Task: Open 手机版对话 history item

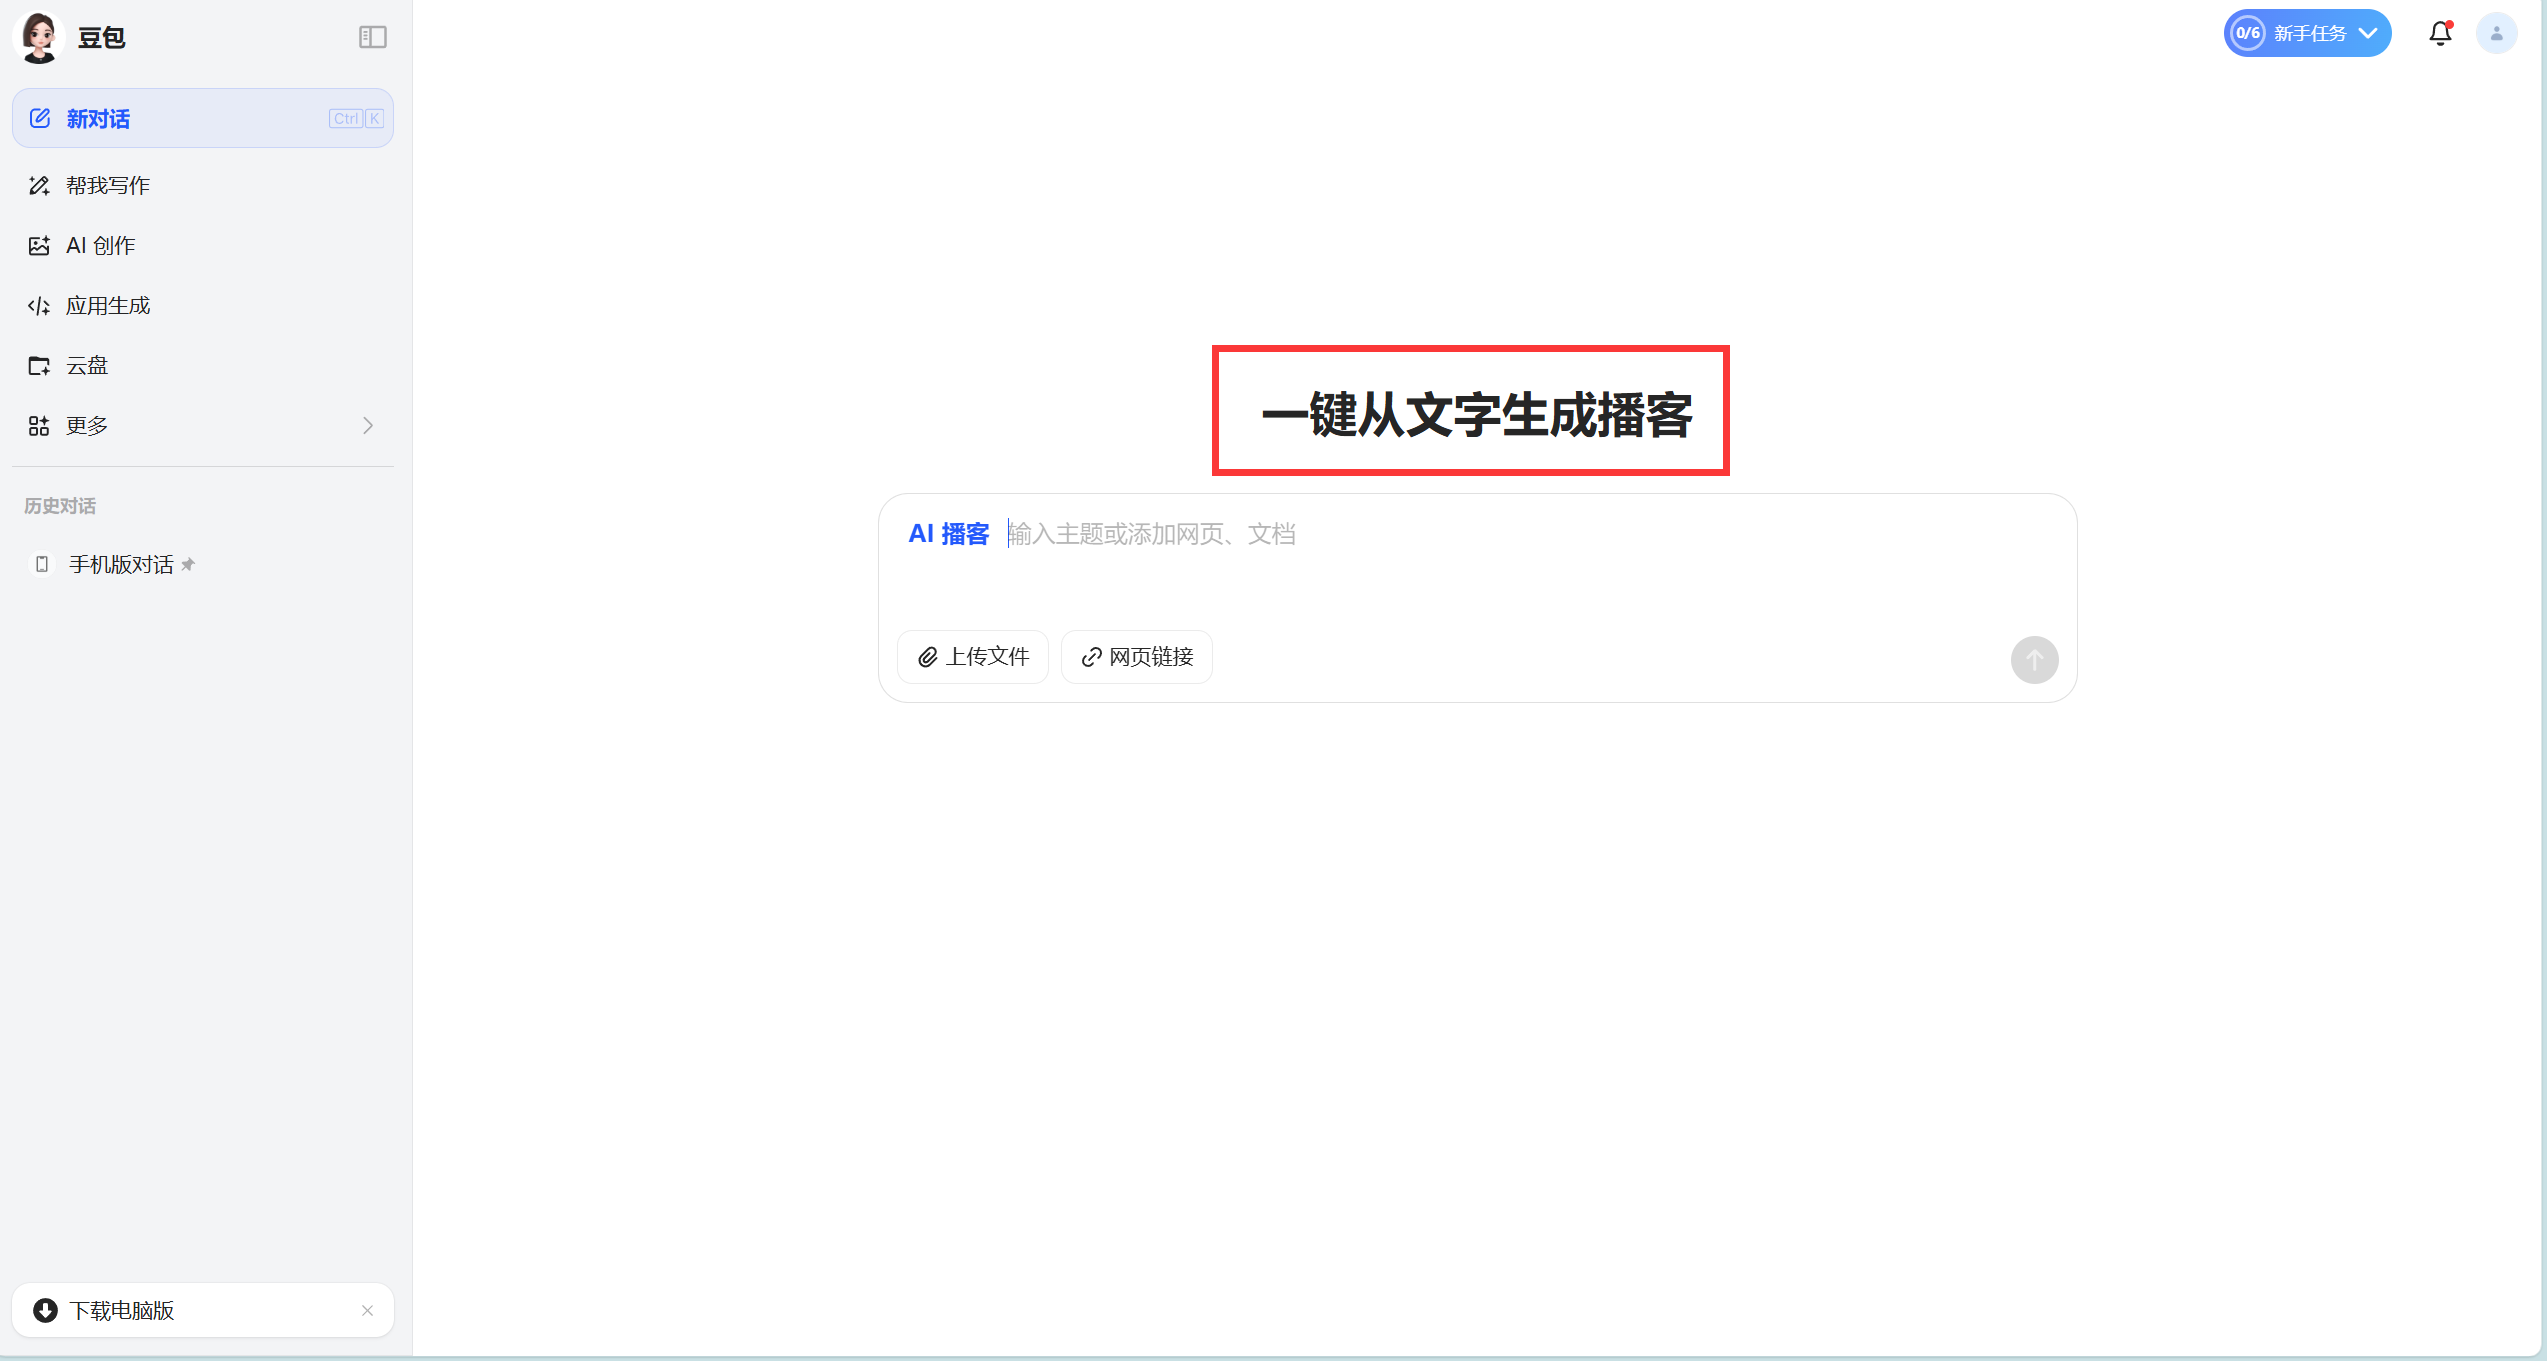Action: [x=121, y=565]
